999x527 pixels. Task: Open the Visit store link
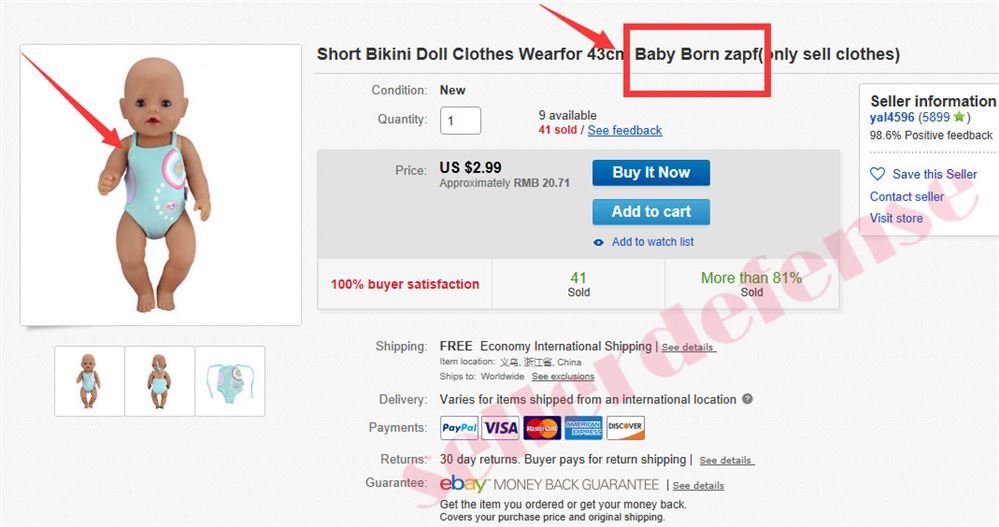click(x=896, y=218)
